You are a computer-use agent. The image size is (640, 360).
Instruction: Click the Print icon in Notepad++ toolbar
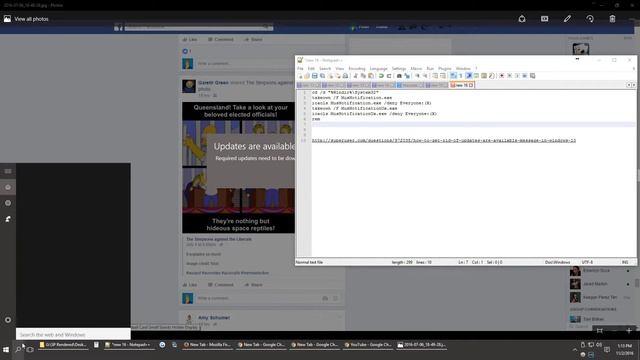(345, 76)
